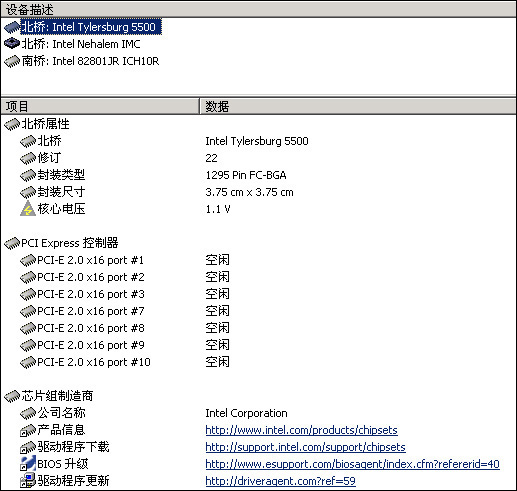Image resolution: width=517 pixels, height=491 pixels.
Task: Click the 公司名称 label
Action: [61, 413]
